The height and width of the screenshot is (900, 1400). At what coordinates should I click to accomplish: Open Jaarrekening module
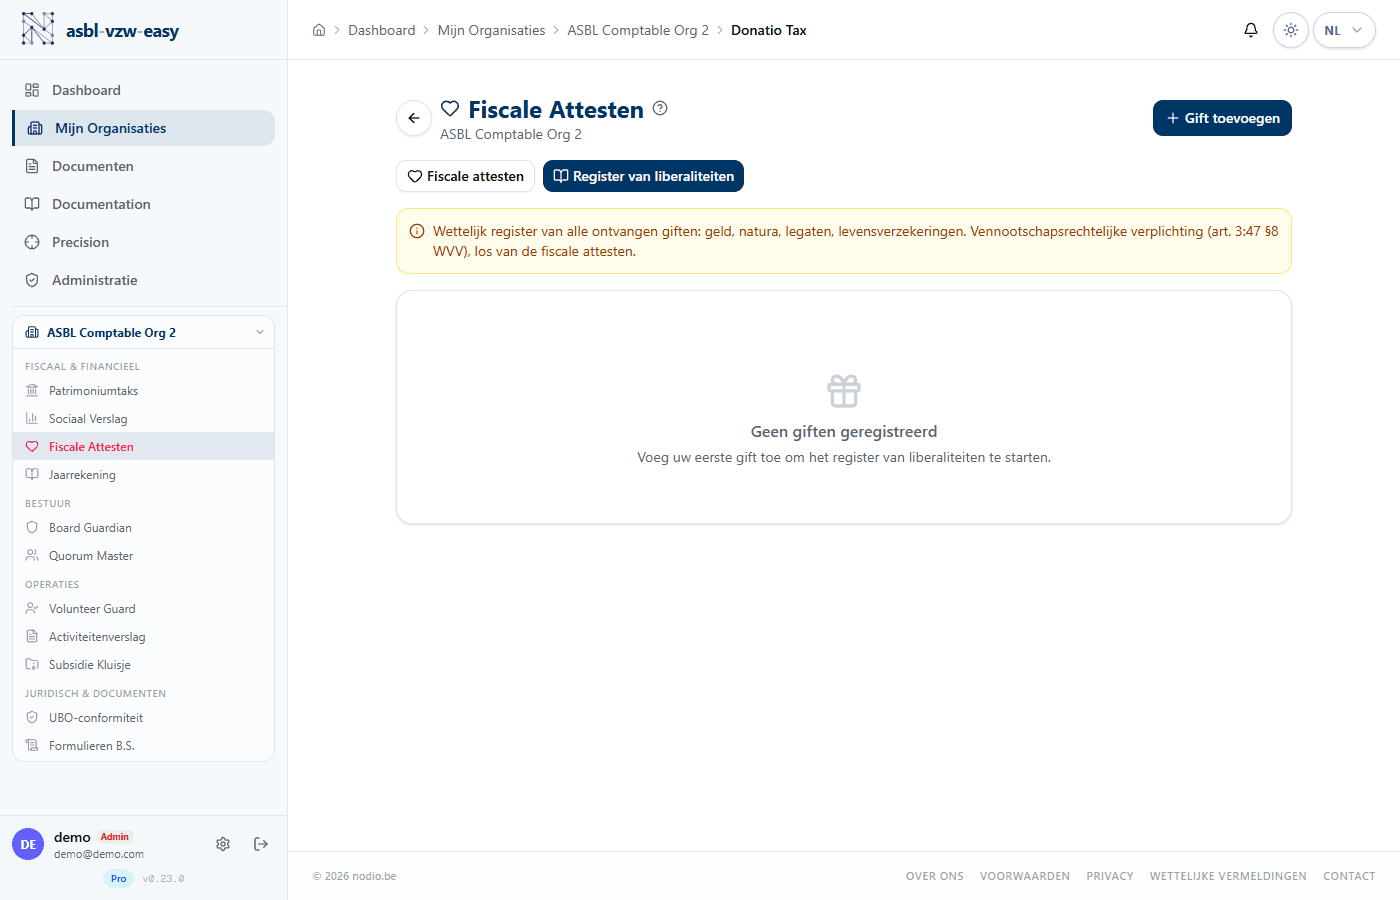(x=144, y=475)
